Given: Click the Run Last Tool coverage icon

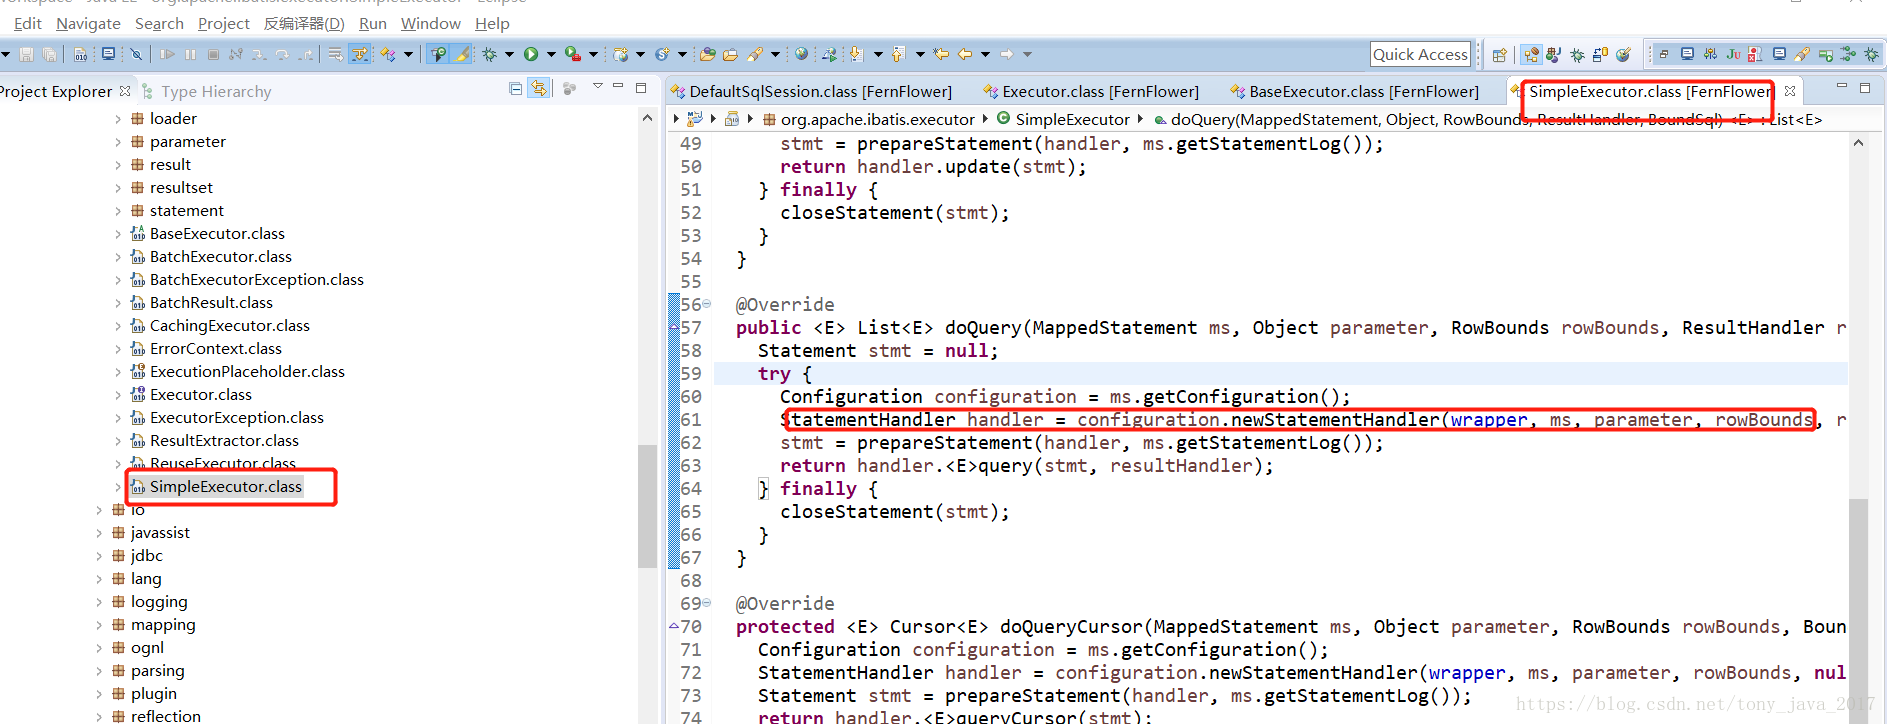Looking at the screenshot, I should click(573, 54).
